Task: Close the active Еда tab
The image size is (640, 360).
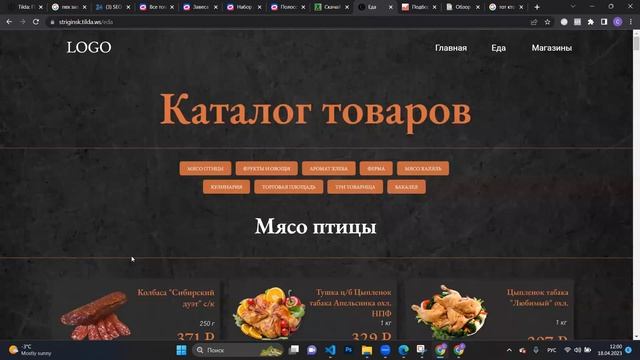Action: [x=390, y=7]
